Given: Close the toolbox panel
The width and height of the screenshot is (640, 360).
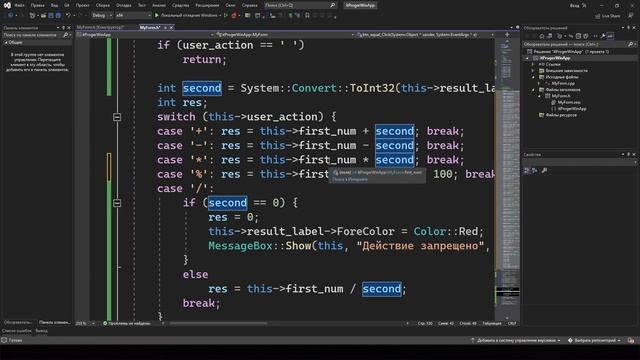Looking at the screenshot, I should point(69,28).
